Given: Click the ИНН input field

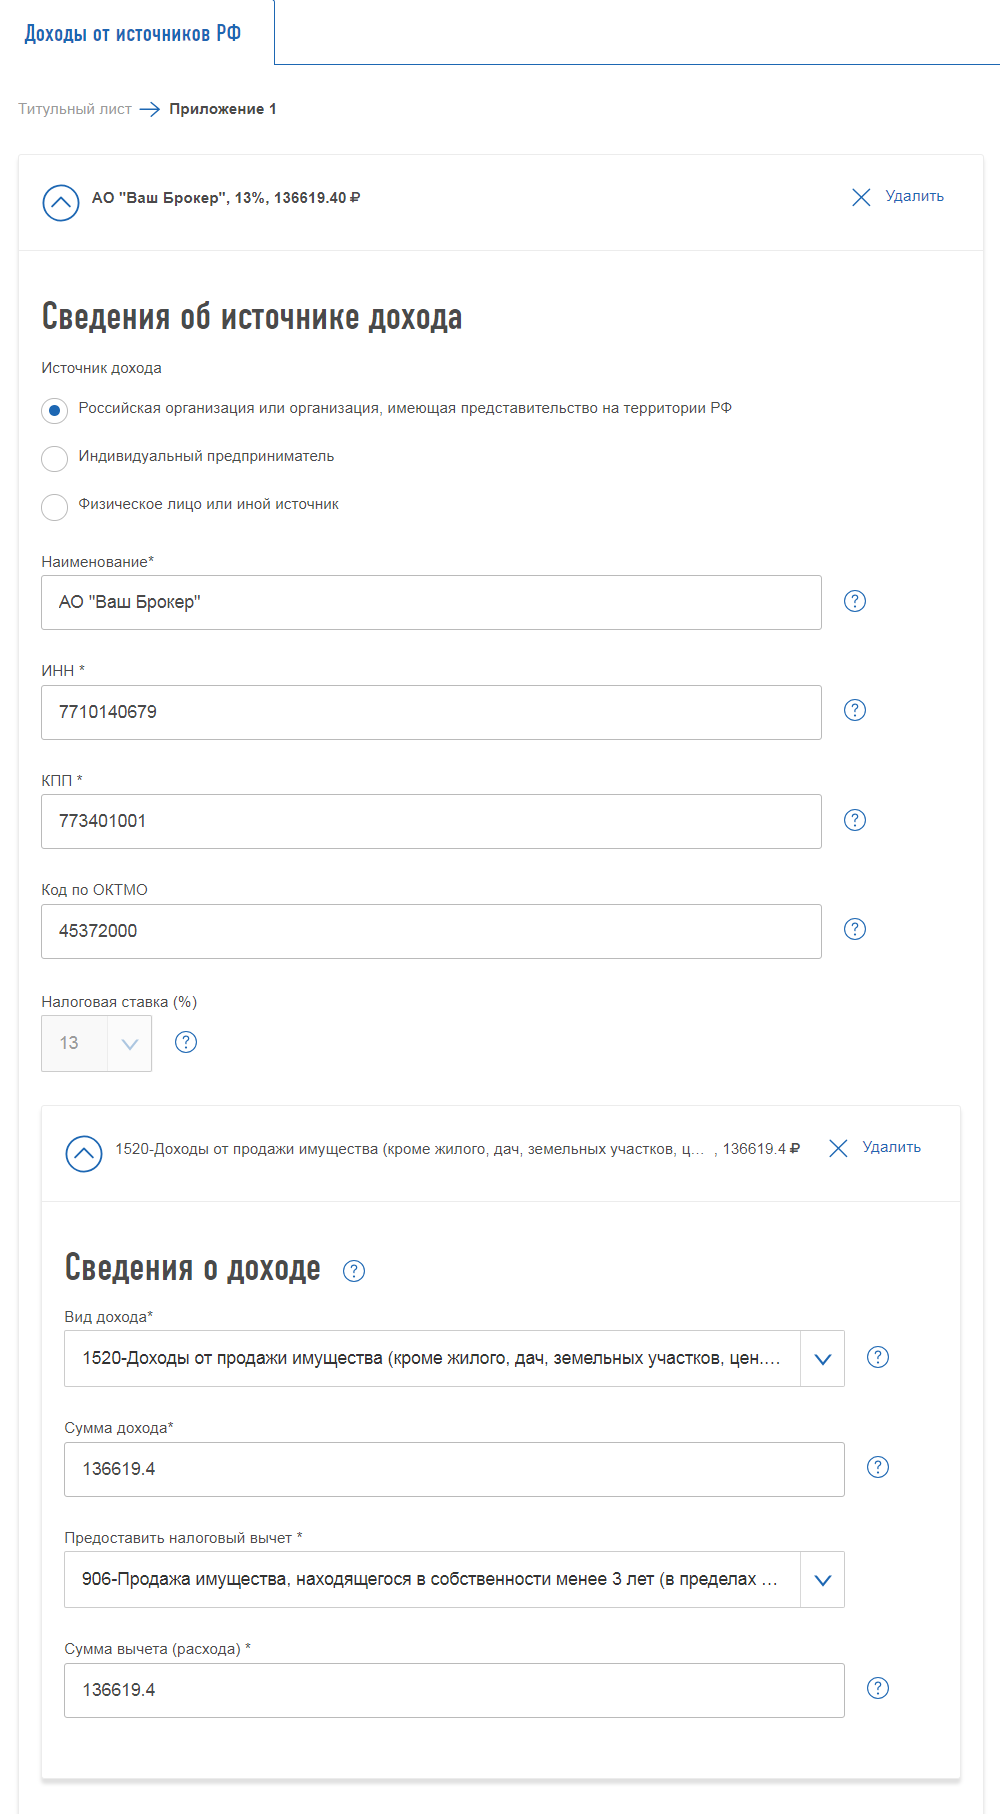Looking at the screenshot, I should (431, 712).
